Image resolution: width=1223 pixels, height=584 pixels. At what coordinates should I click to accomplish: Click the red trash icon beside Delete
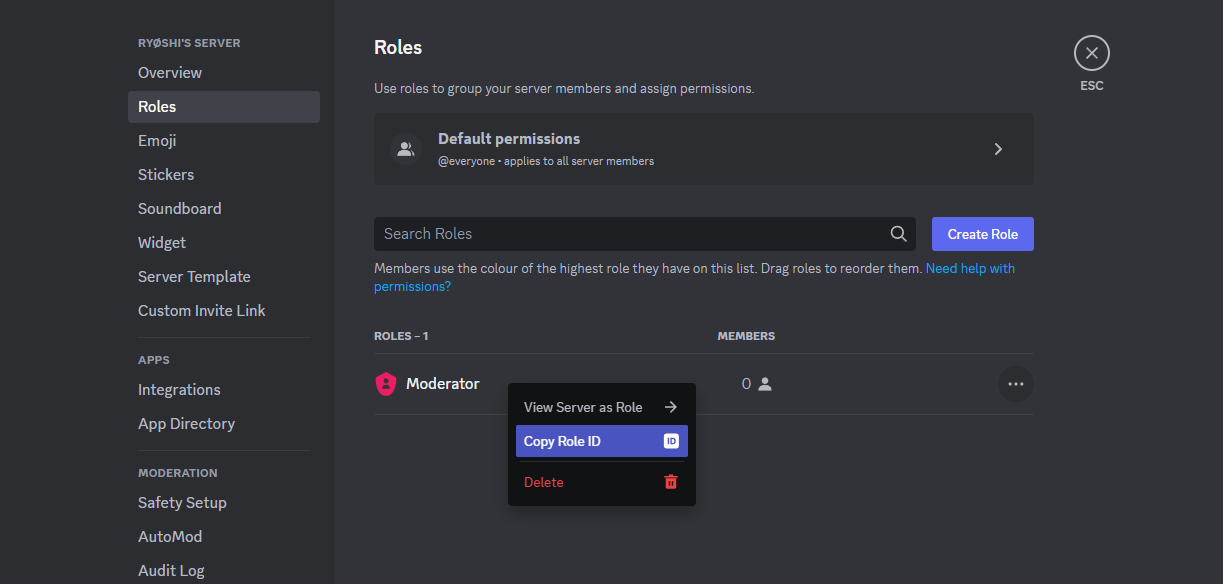click(671, 482)
